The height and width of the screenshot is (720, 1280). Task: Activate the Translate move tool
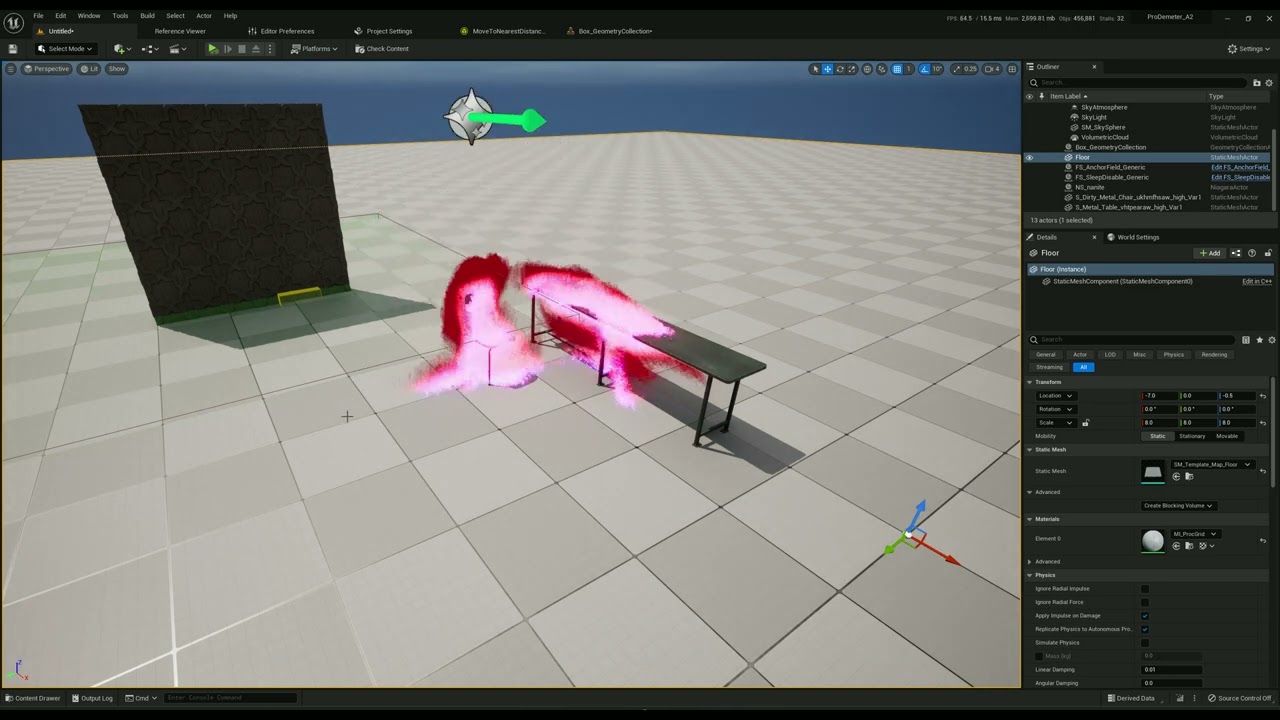(x=827, y=69)
